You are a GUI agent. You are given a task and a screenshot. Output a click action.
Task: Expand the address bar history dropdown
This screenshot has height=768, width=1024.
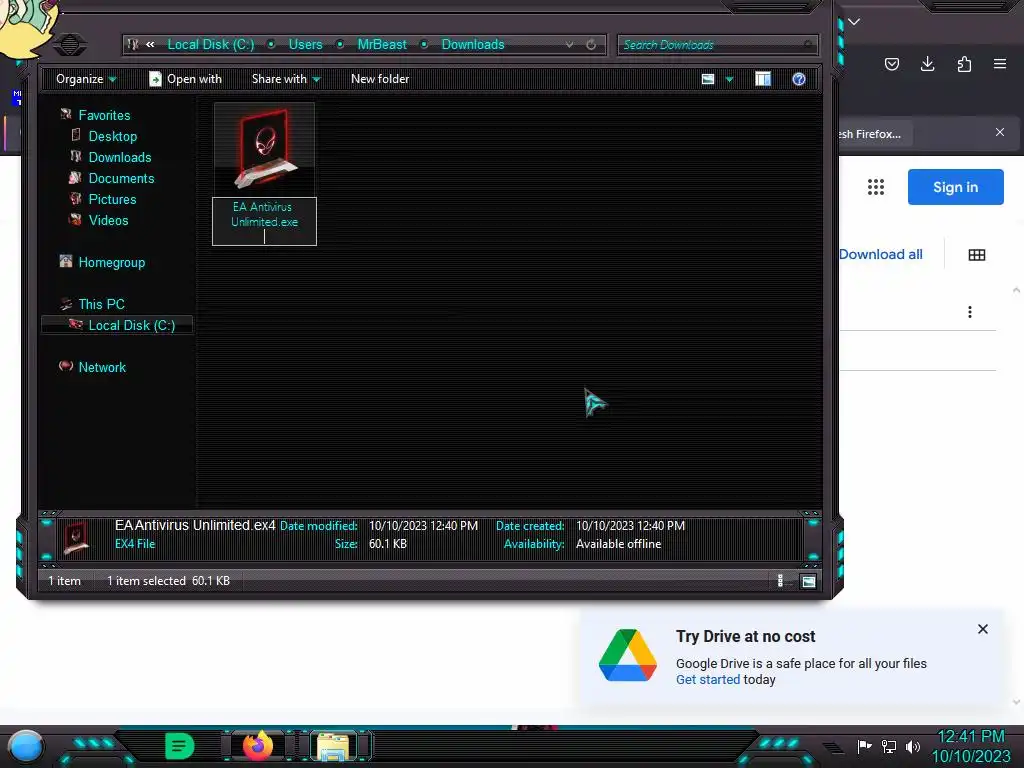569,44
